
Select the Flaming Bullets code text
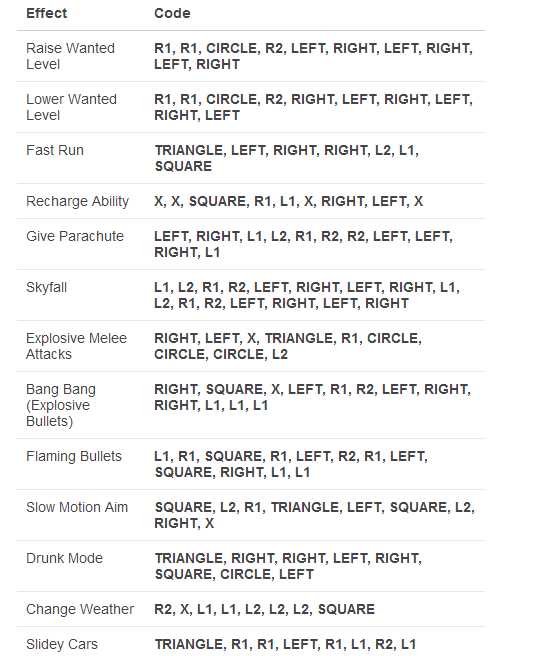coord(291,464)
